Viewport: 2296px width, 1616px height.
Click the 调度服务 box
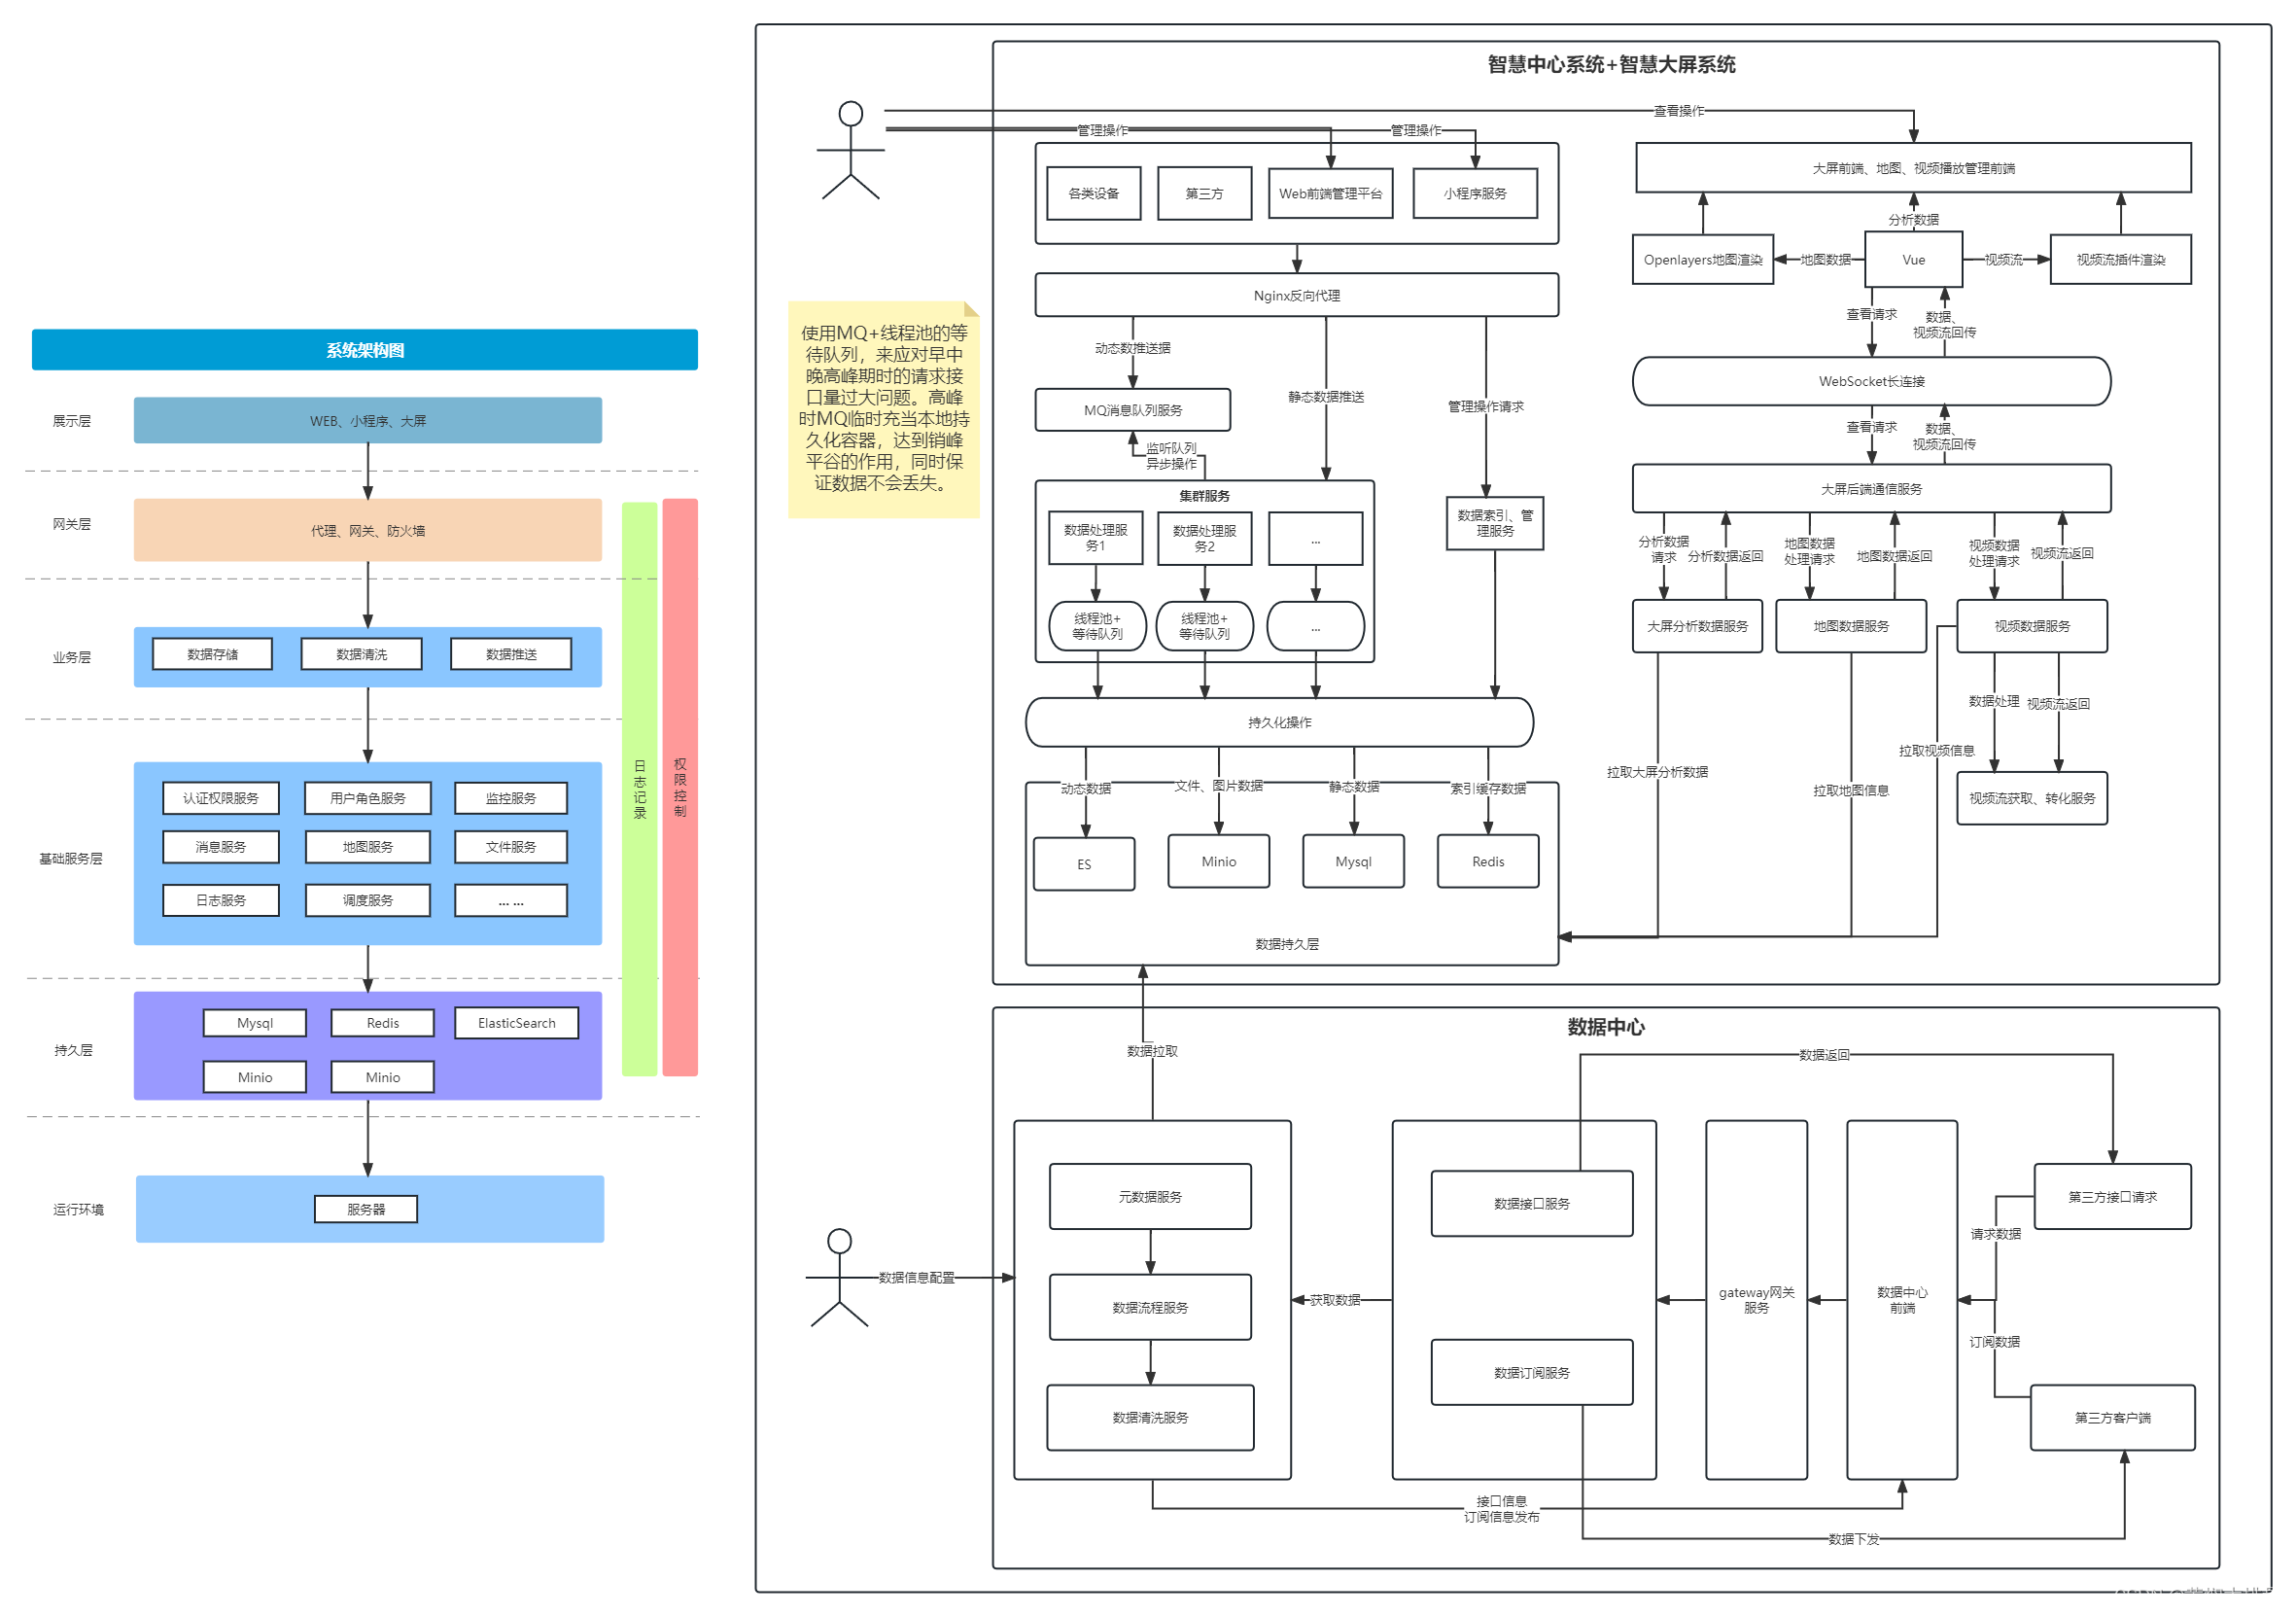click(368, 900)
